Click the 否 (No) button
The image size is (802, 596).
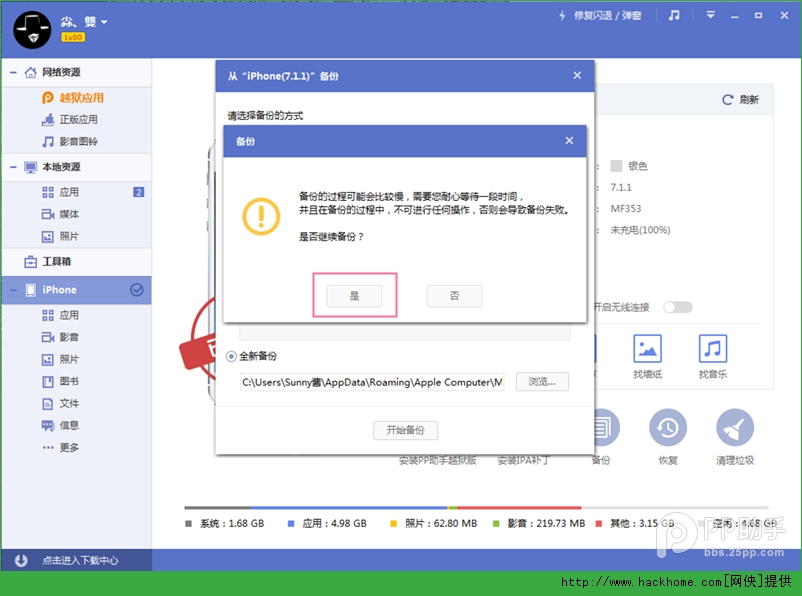[x=454, y=296]
